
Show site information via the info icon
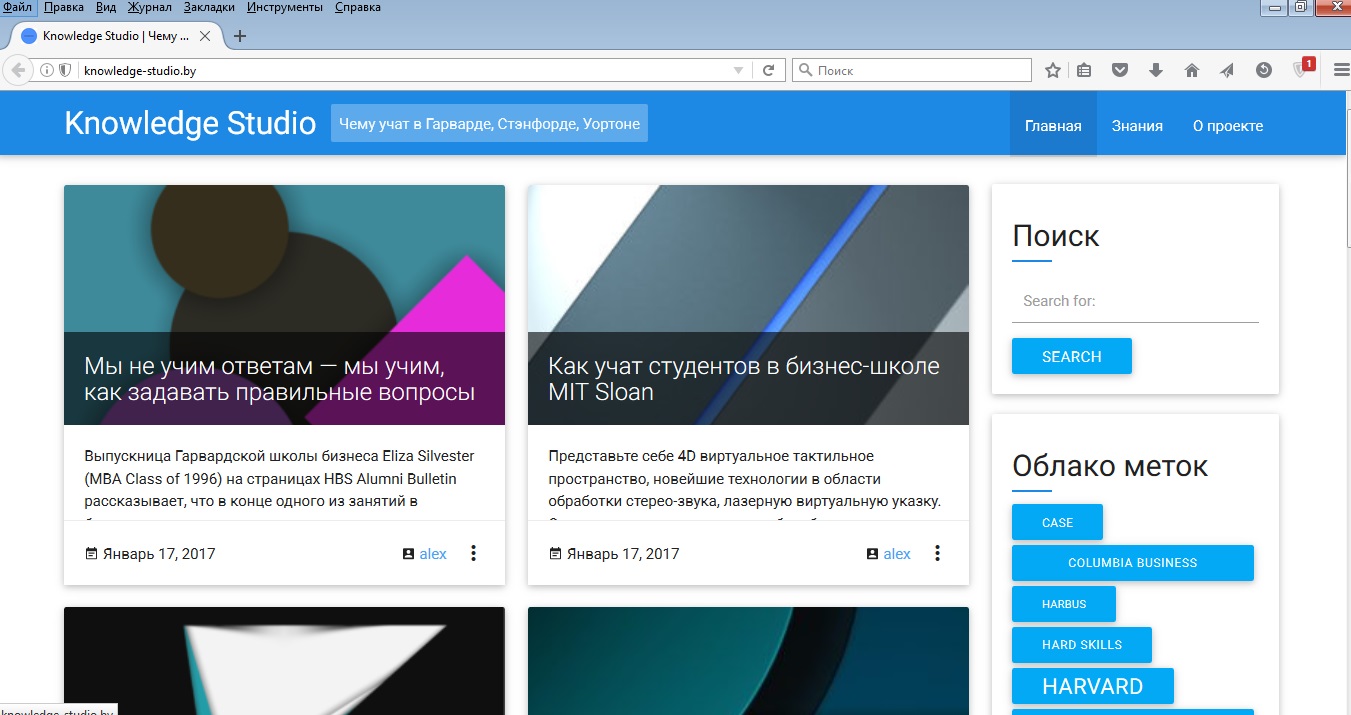(46, 70)
